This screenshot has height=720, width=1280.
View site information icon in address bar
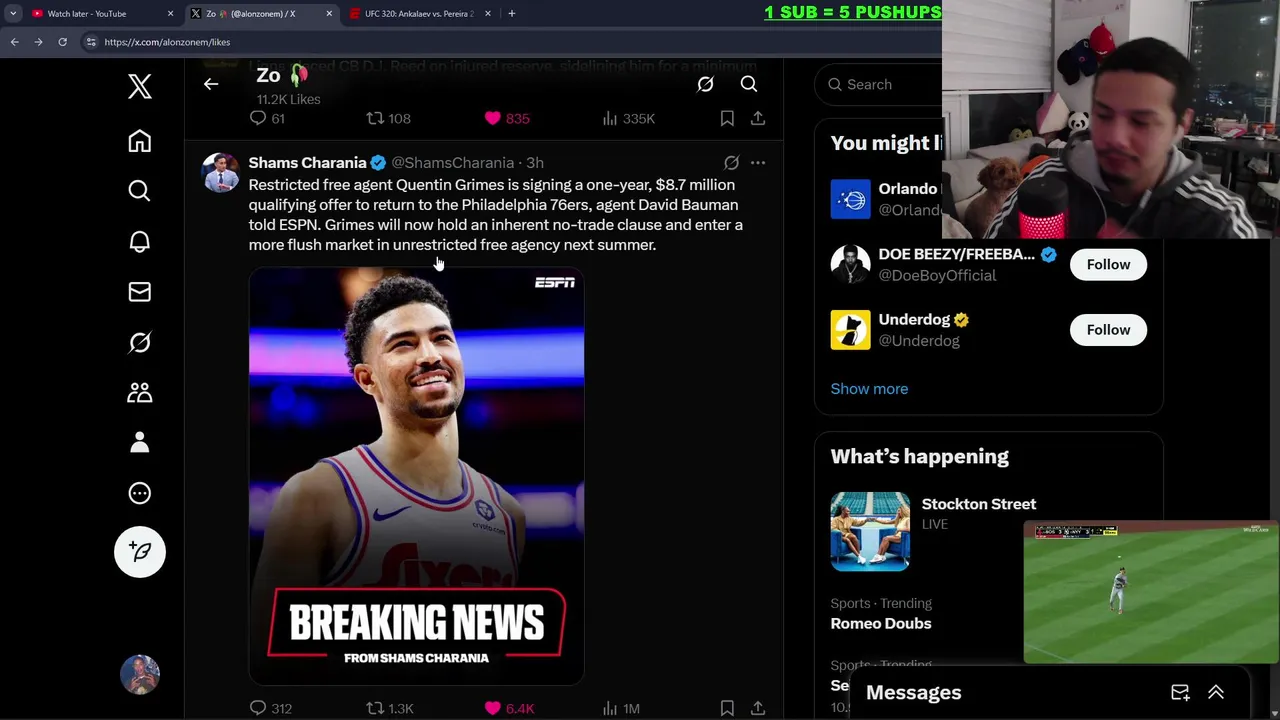coord(91,42)
